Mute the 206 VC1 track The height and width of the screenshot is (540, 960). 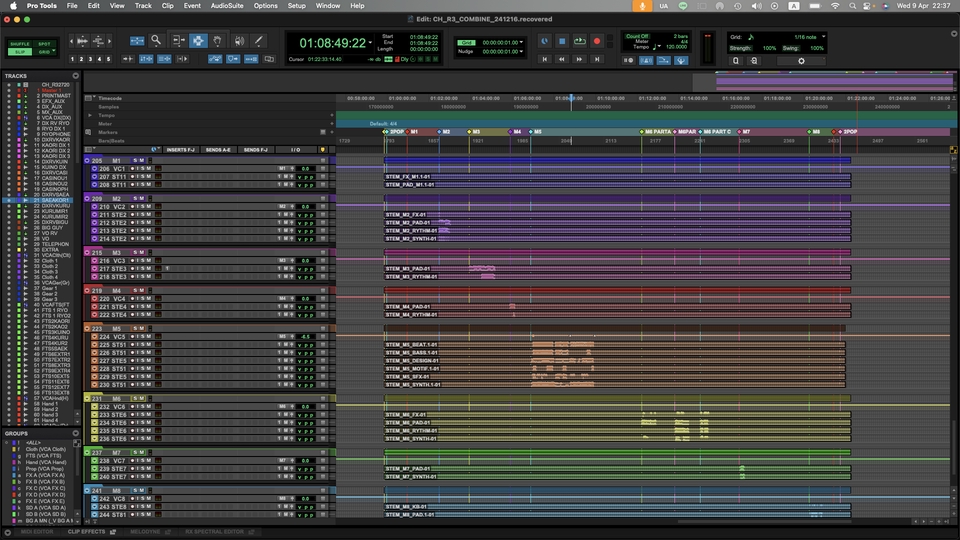[147, 169]
